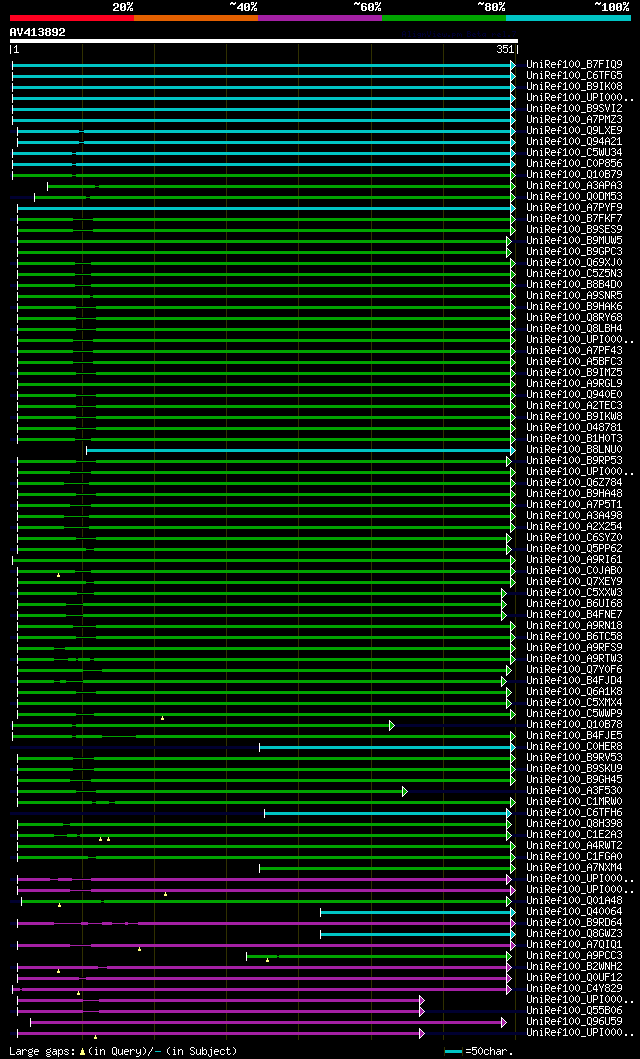The height and width of the screenshot is (1059, 640).
Task: Click the UniRef100_B4FNE7 label
Action: [575, 614]
